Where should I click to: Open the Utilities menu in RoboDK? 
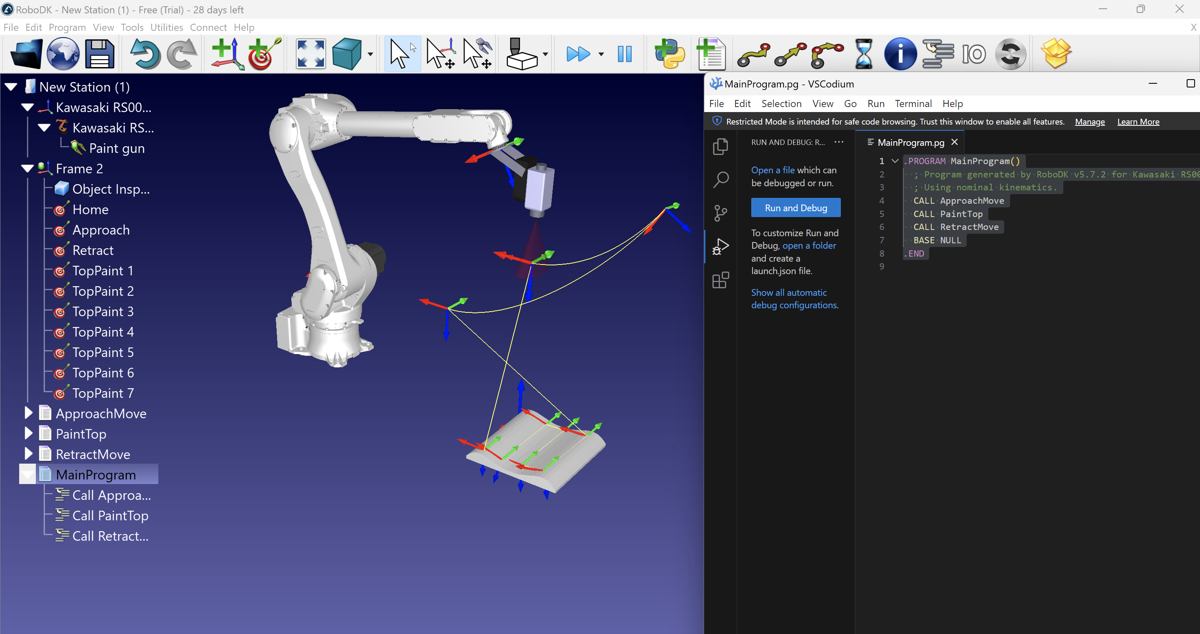point(166,27)
